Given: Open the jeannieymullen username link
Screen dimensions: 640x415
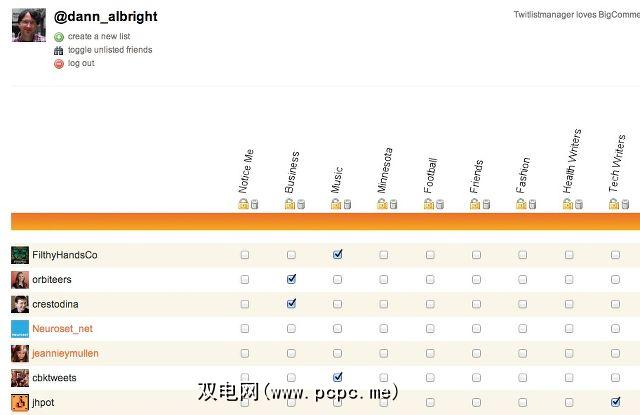Looking at the screenshot, I should [x=66, y=353].
